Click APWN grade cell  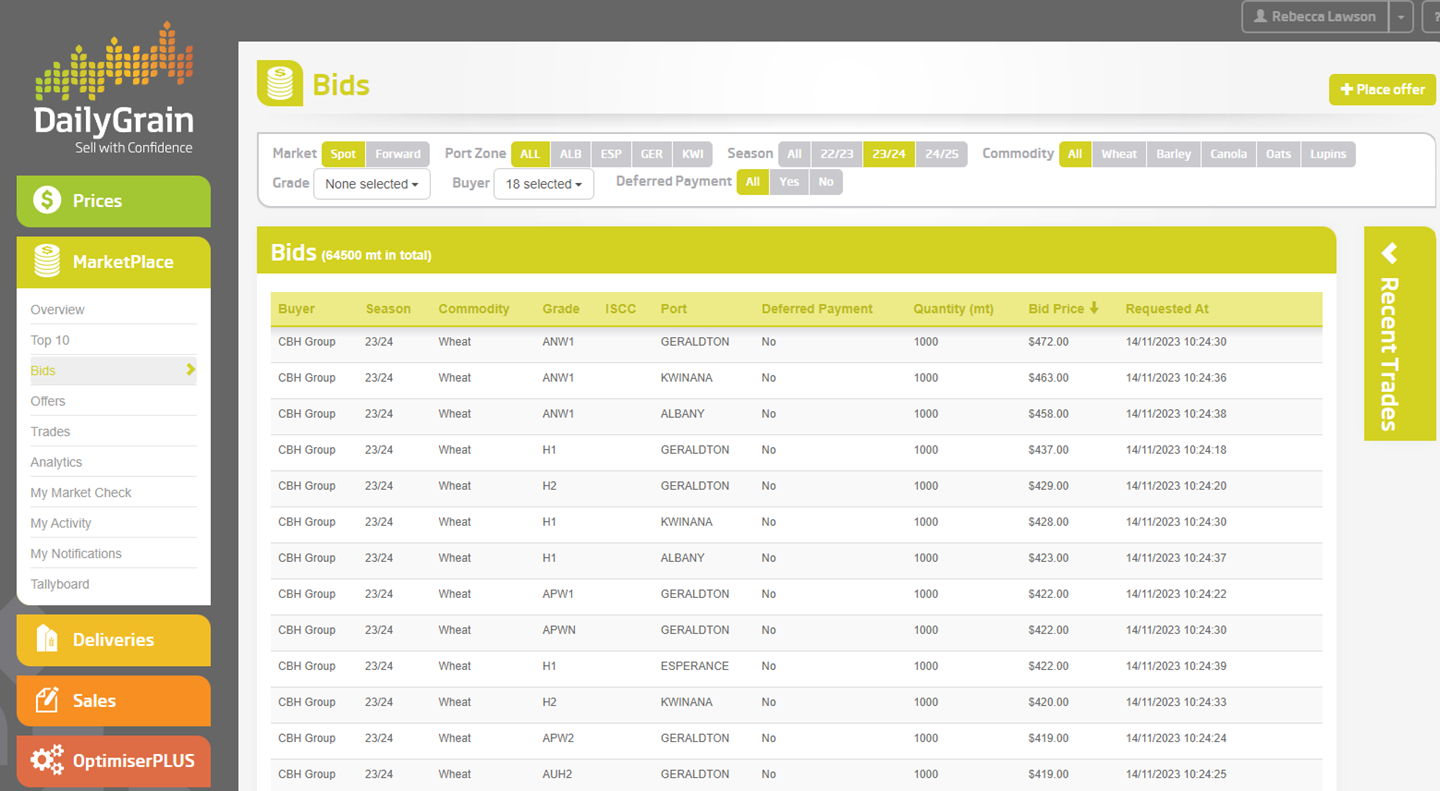(x=559, y=630)
